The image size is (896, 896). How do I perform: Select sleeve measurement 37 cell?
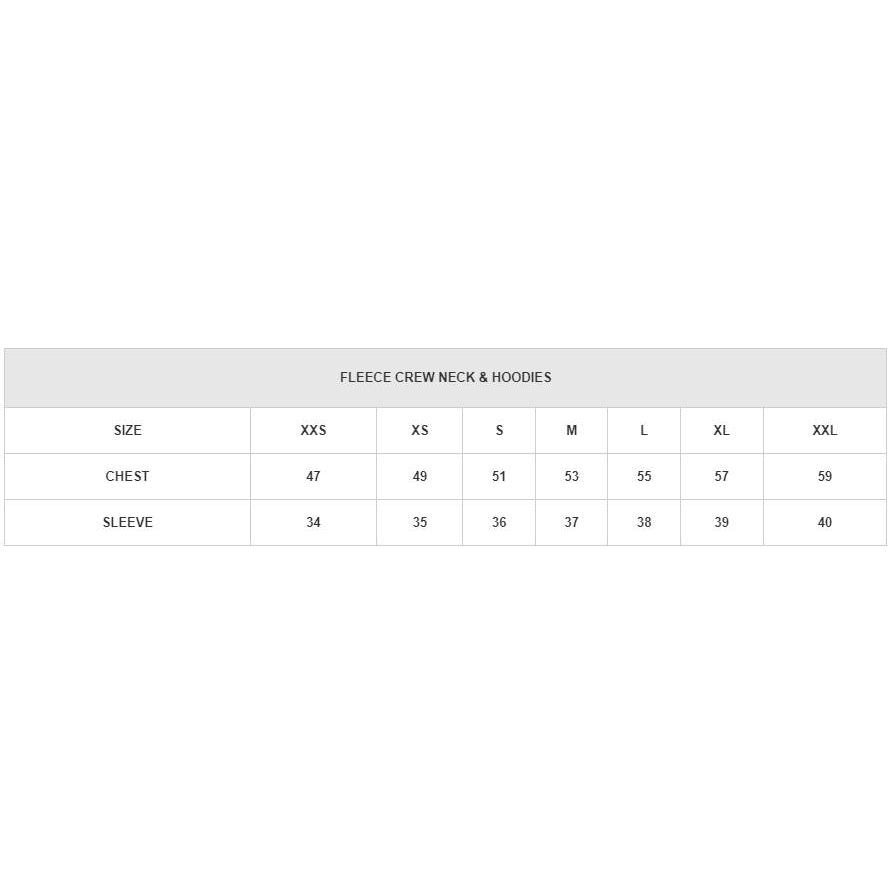tap(571, 523)
